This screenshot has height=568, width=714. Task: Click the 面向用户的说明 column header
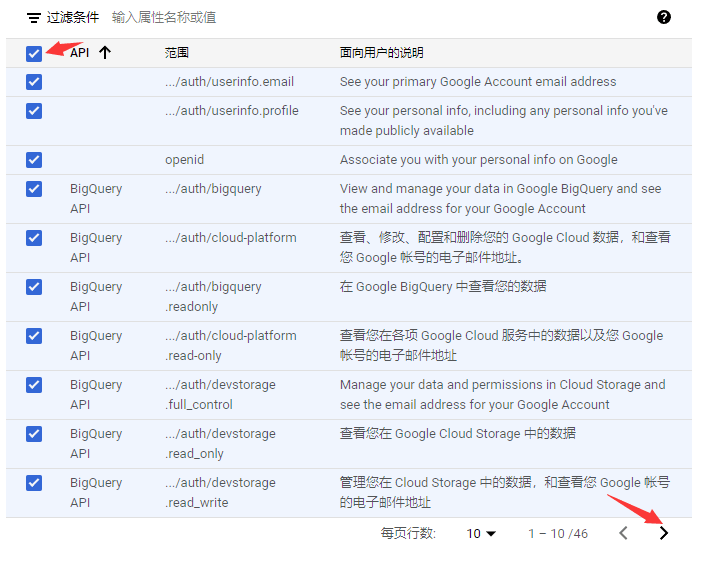[382, 53]
